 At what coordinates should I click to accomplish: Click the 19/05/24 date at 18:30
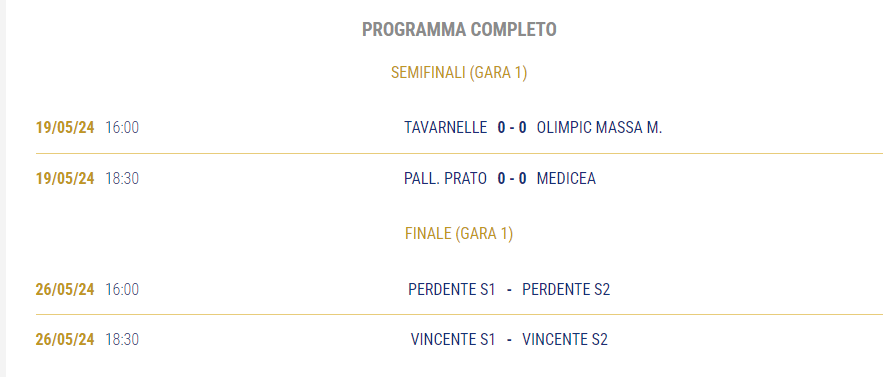tap(65, 179)
